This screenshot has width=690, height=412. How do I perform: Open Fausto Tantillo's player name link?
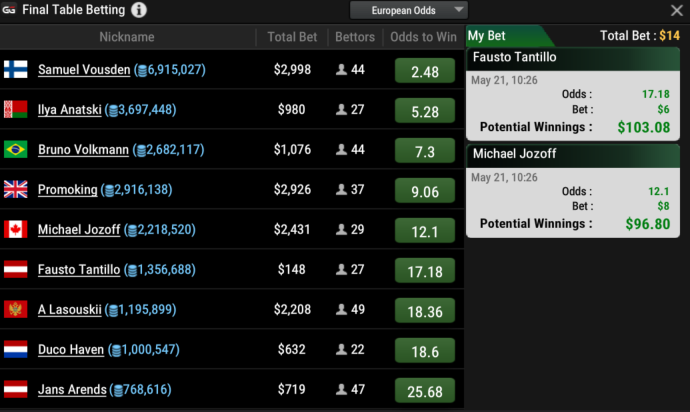[x=79, y=270]
